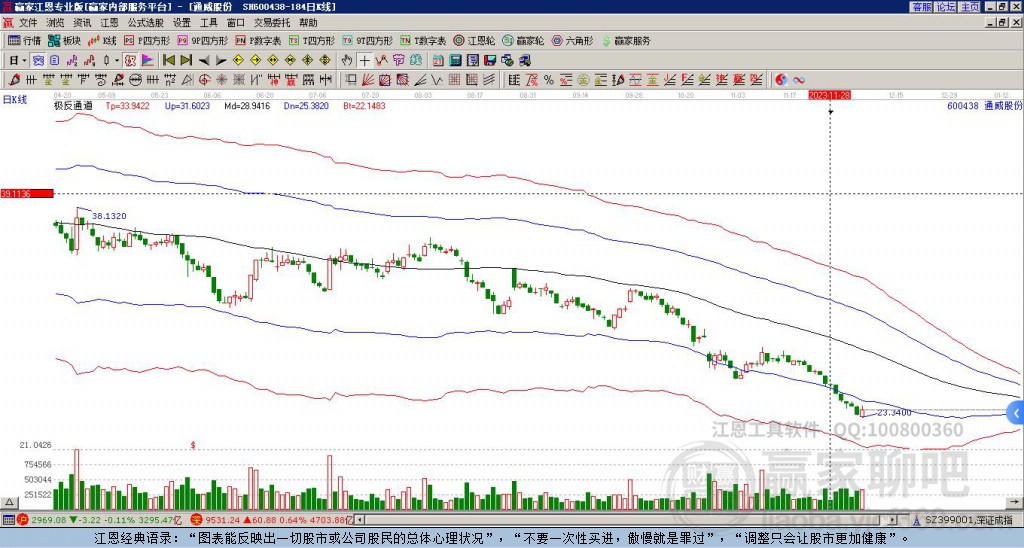Click the 38.1320 high price label
Screen dimensions: 1024x548
[109, 216]
